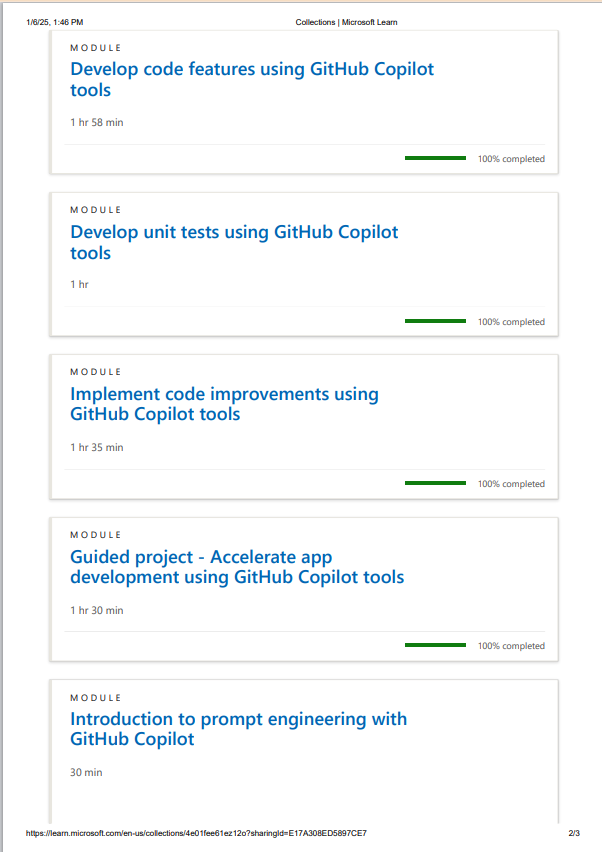
Task: Click the '30 min' duration of the prompt engineering module
Action: click(86, 772)
